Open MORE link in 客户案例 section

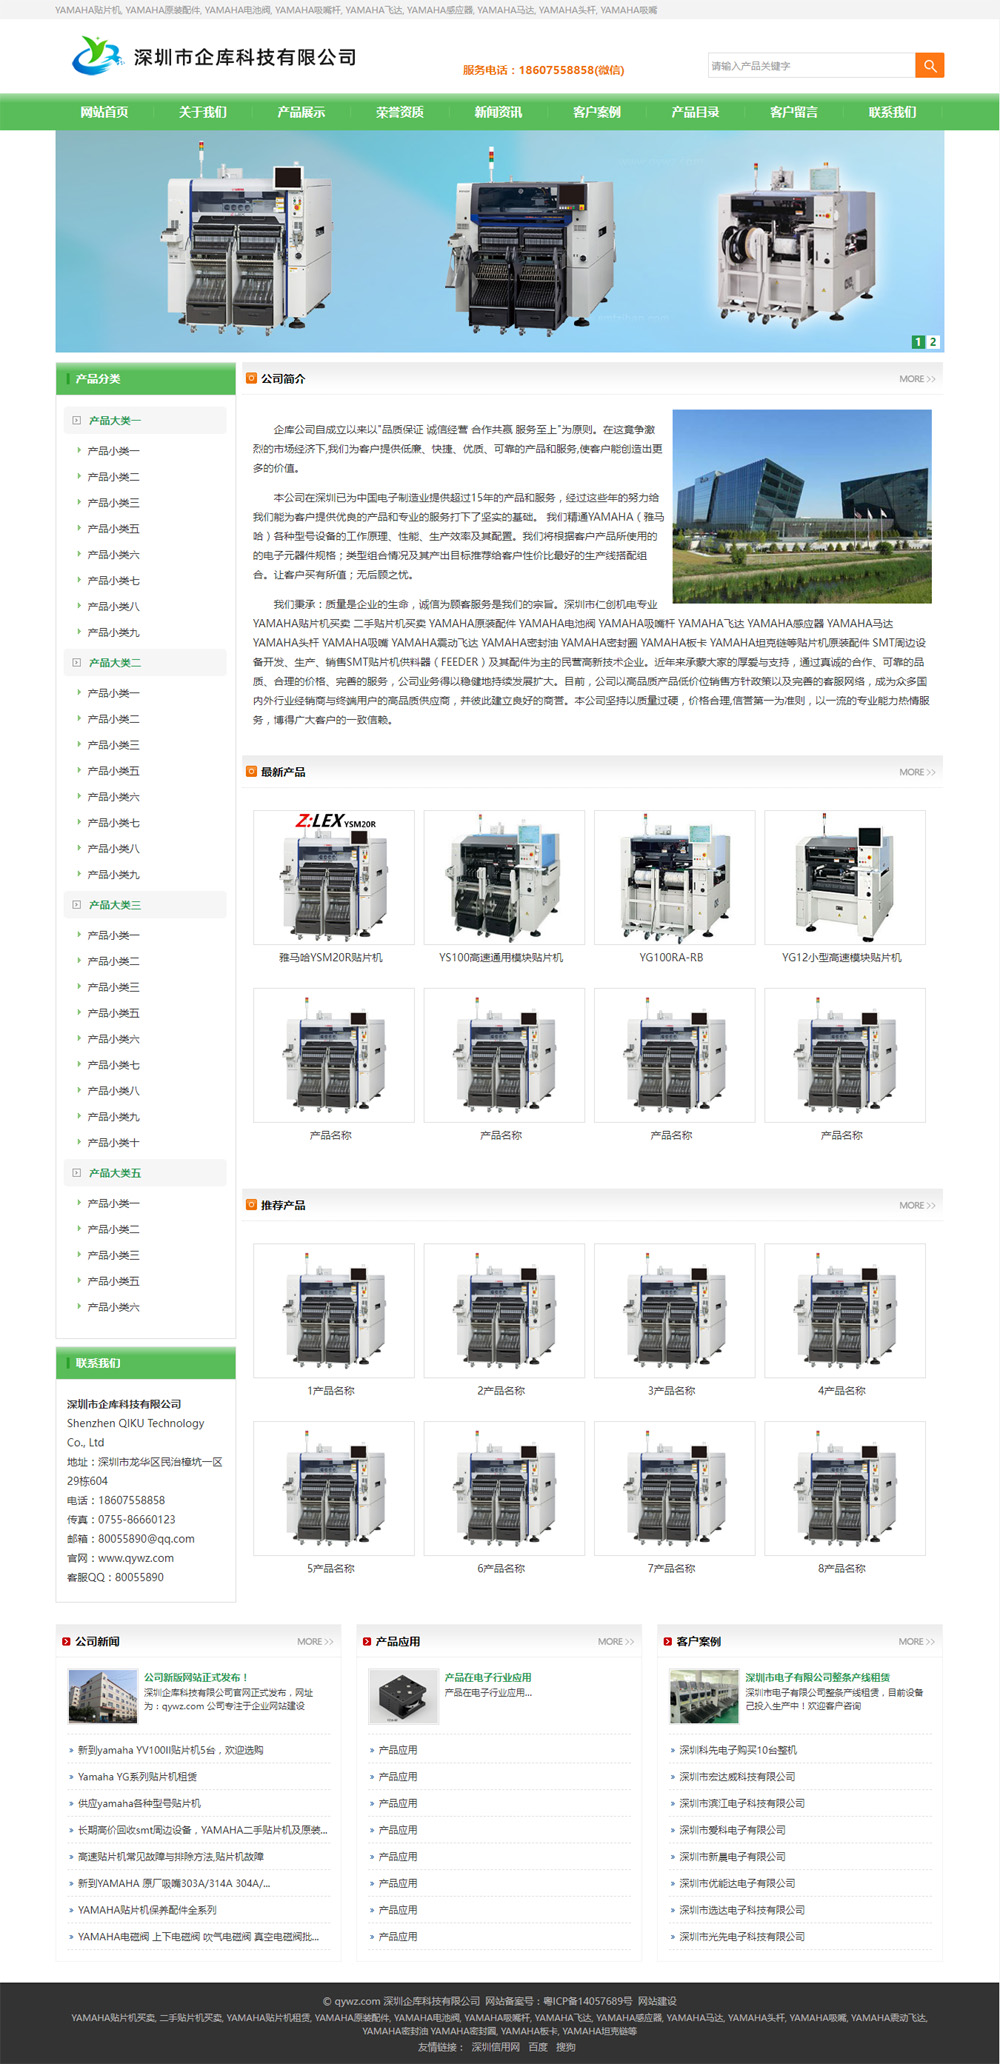point(917,1641)
